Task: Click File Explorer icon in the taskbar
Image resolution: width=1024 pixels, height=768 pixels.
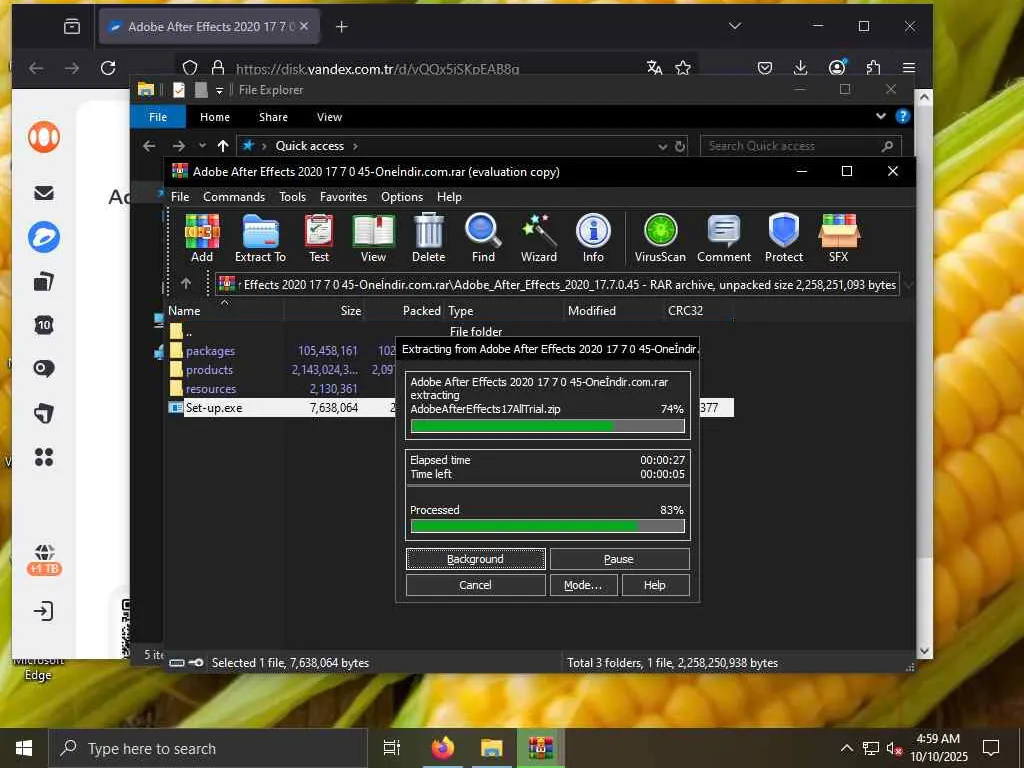Action: point(491,748)
